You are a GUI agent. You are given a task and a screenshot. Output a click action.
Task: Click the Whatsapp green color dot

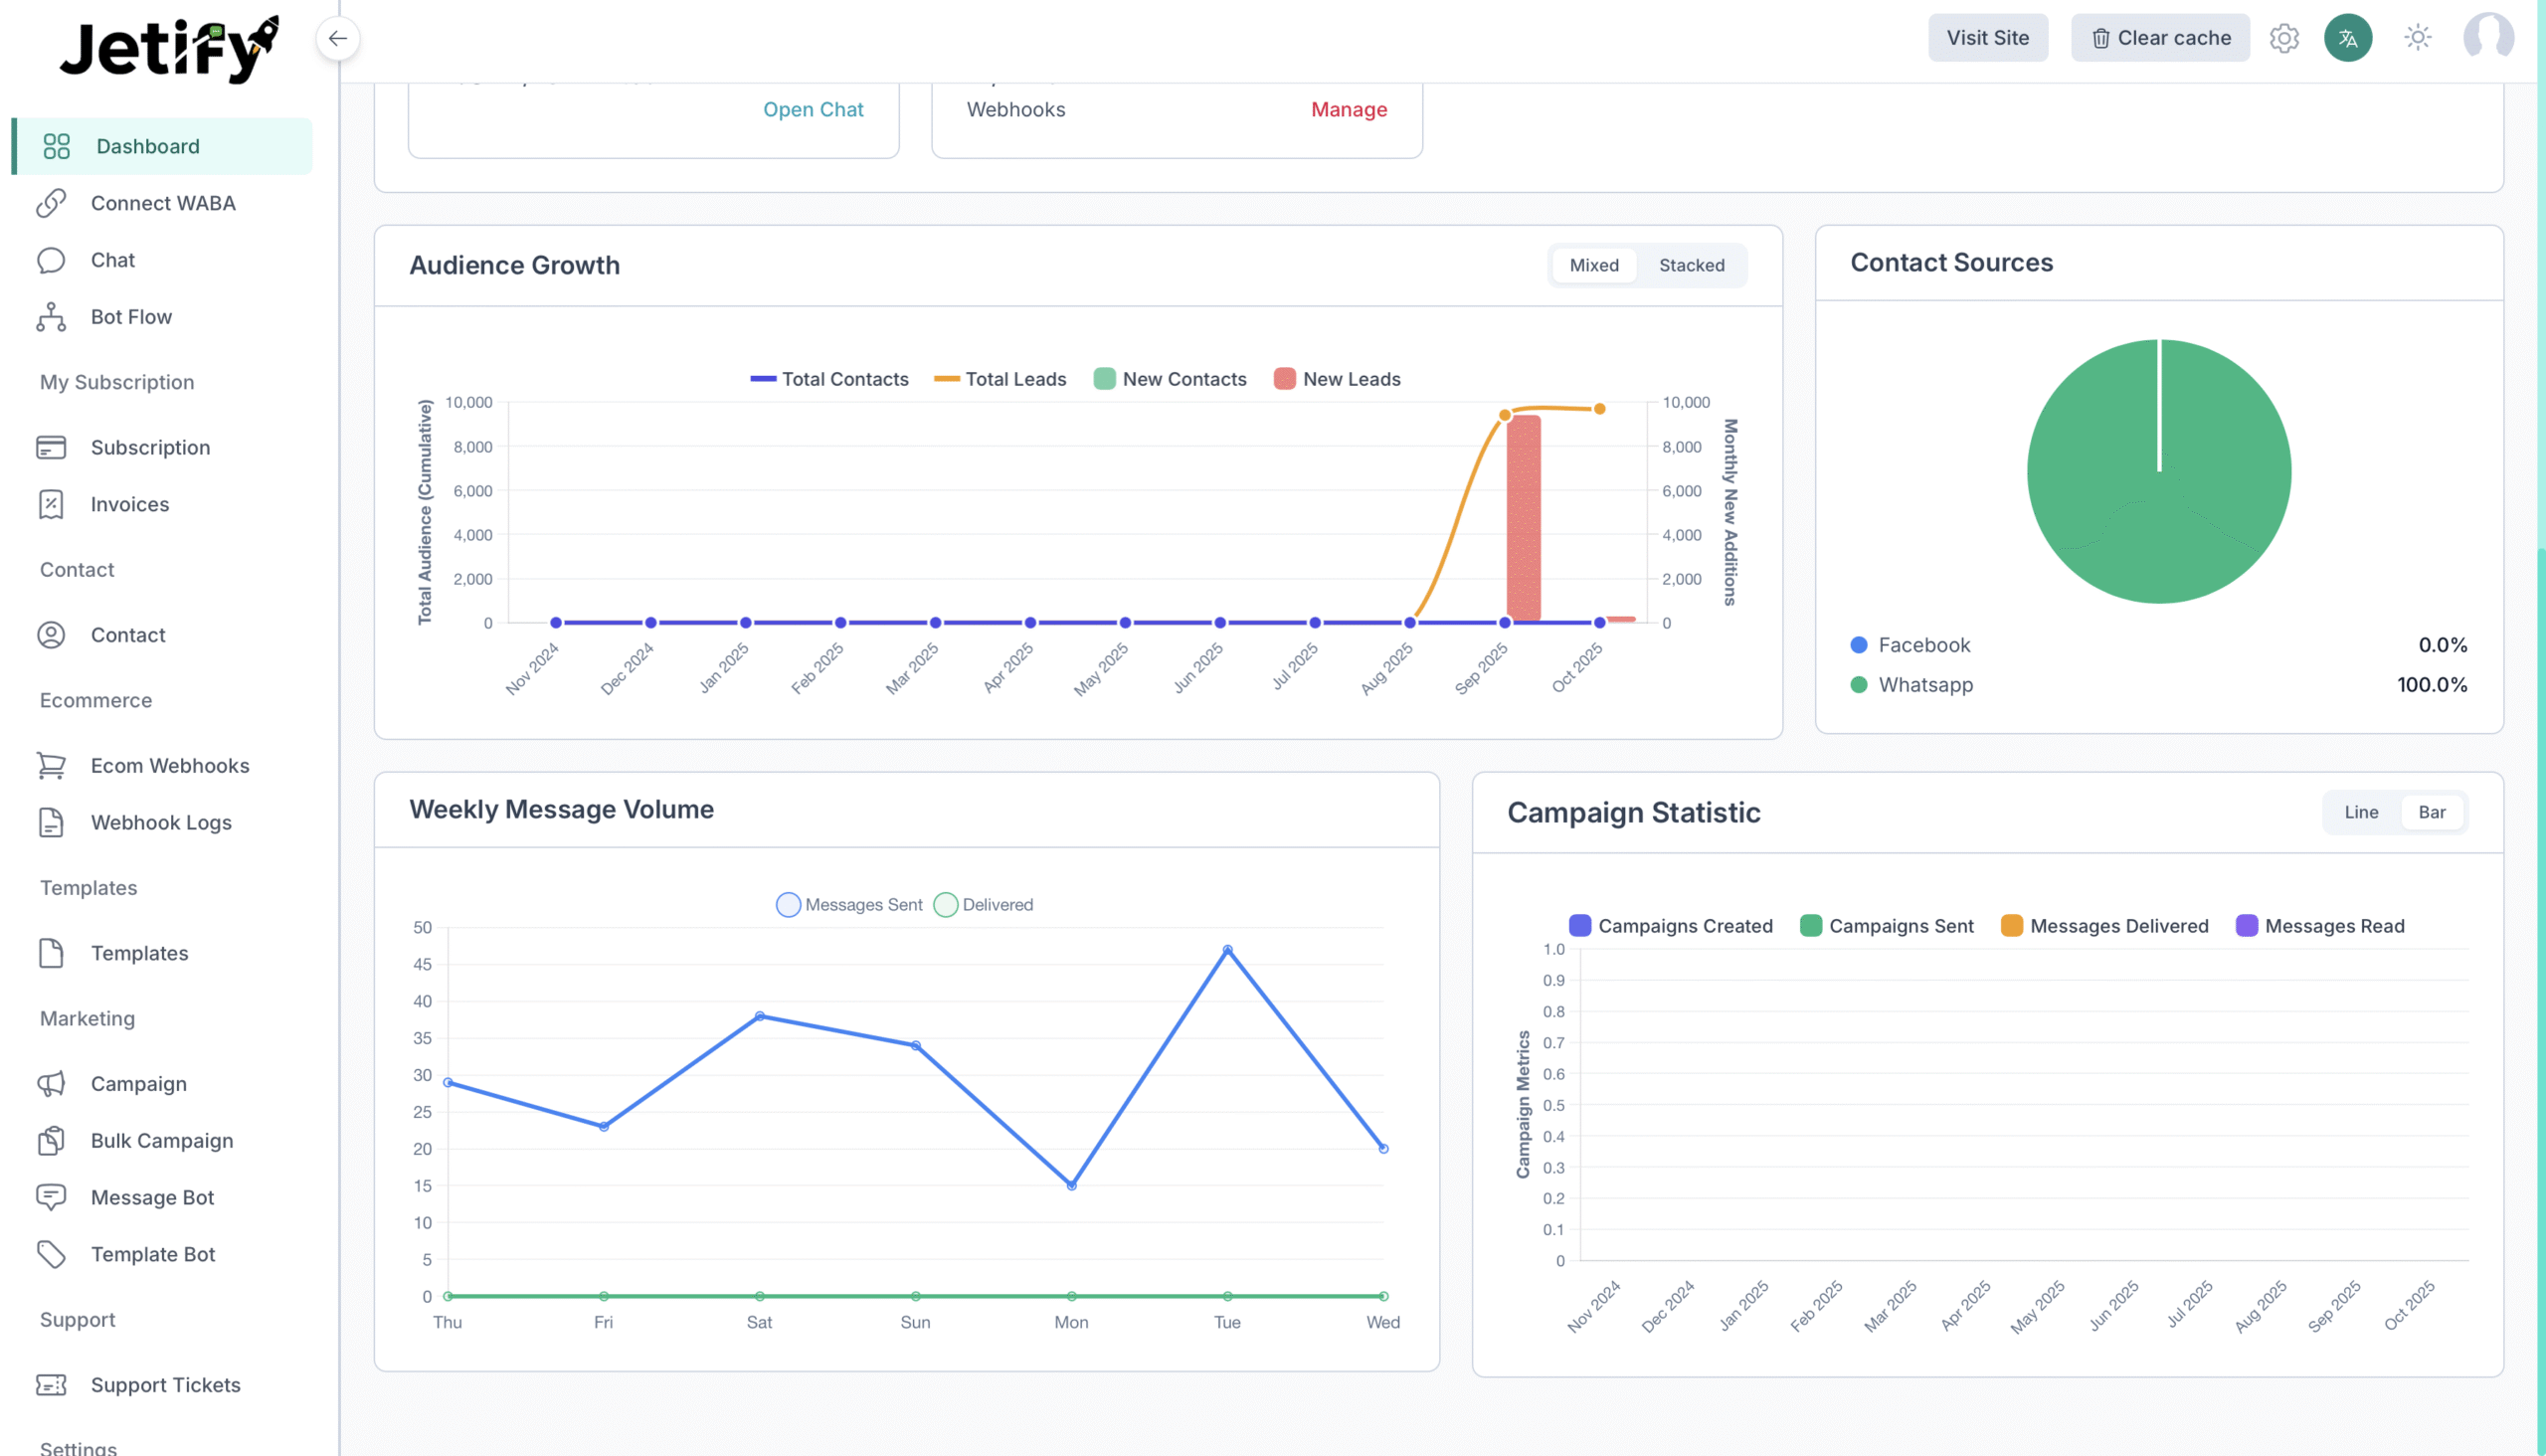tap(1858, 685)
